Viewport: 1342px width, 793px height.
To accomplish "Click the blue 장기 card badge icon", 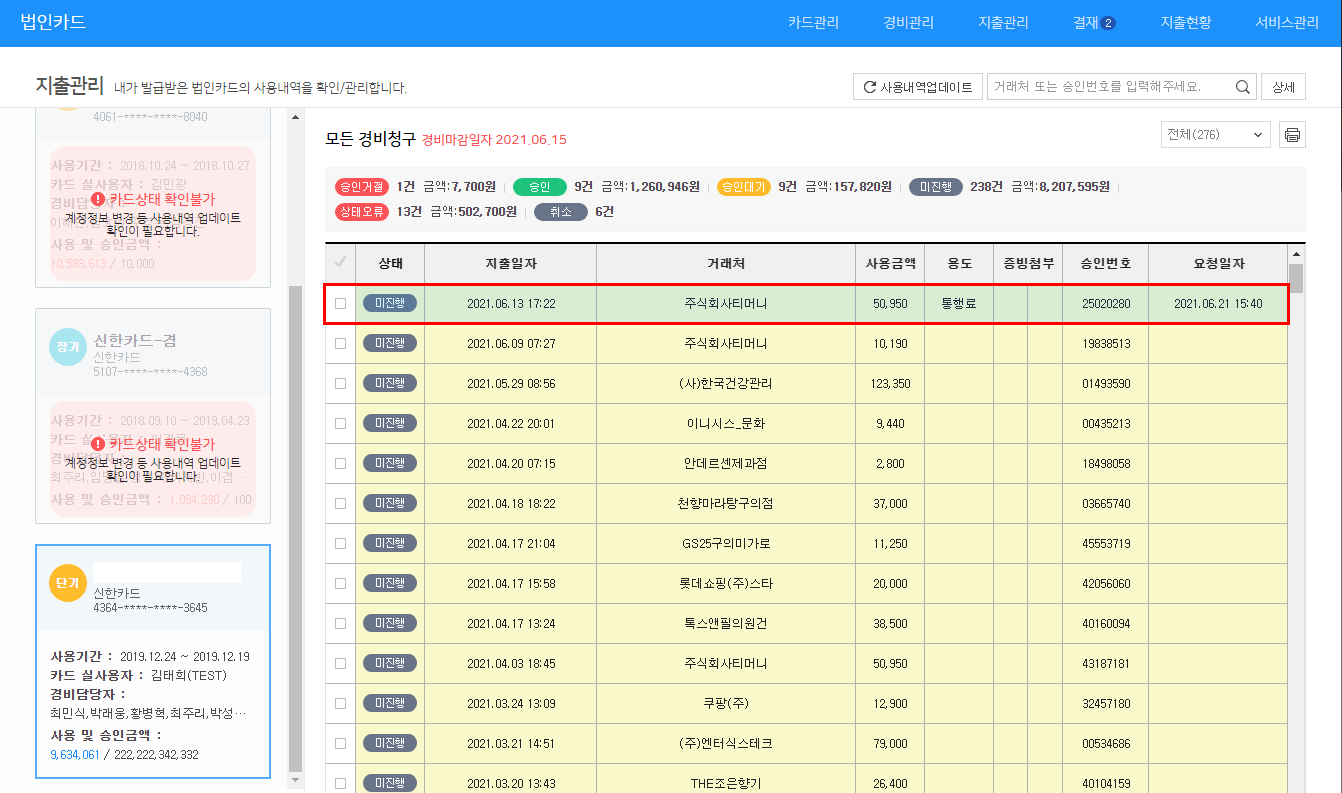I will coord(68,346).
